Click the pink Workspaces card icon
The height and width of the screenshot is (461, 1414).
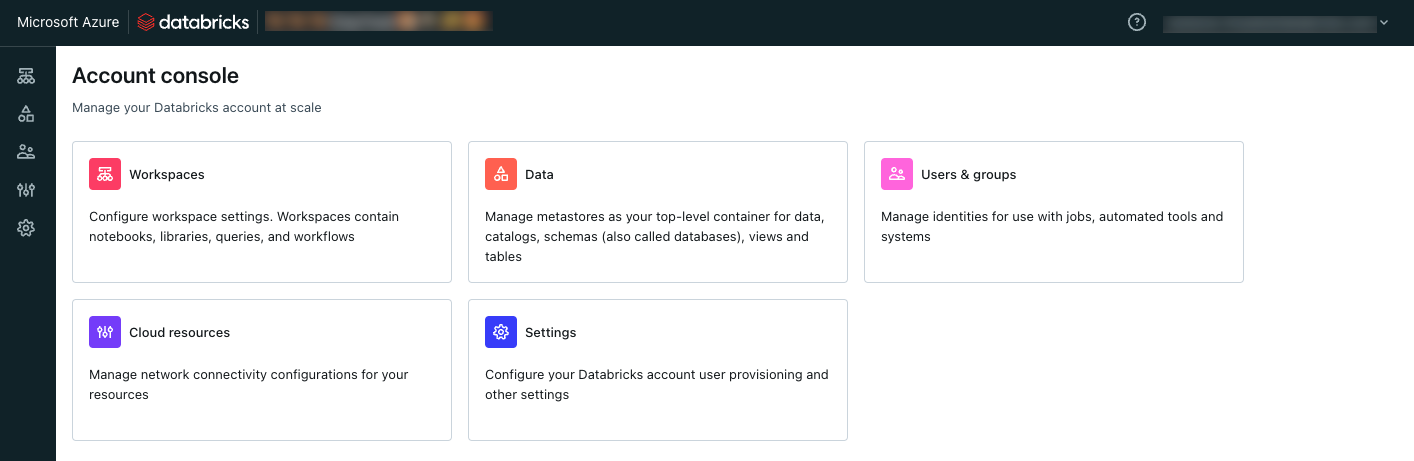point(105,174)
